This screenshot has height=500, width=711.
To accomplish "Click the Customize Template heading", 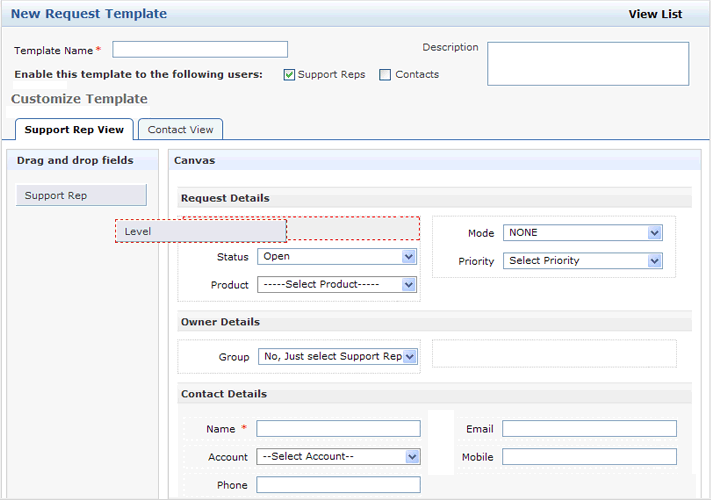I will (79, 99).
